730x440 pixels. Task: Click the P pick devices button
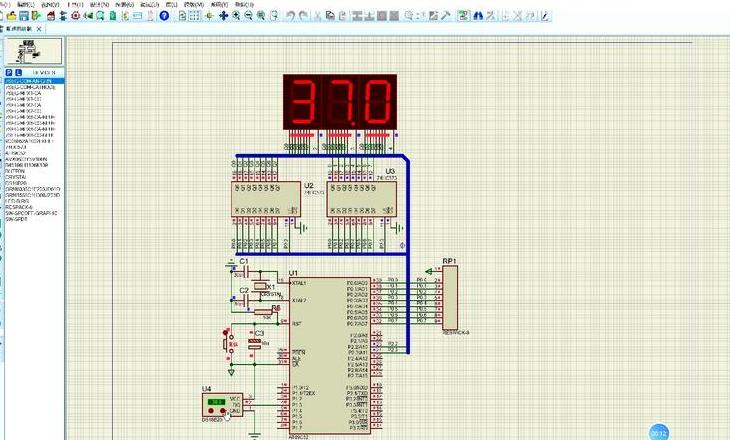[x=9, y=73]
